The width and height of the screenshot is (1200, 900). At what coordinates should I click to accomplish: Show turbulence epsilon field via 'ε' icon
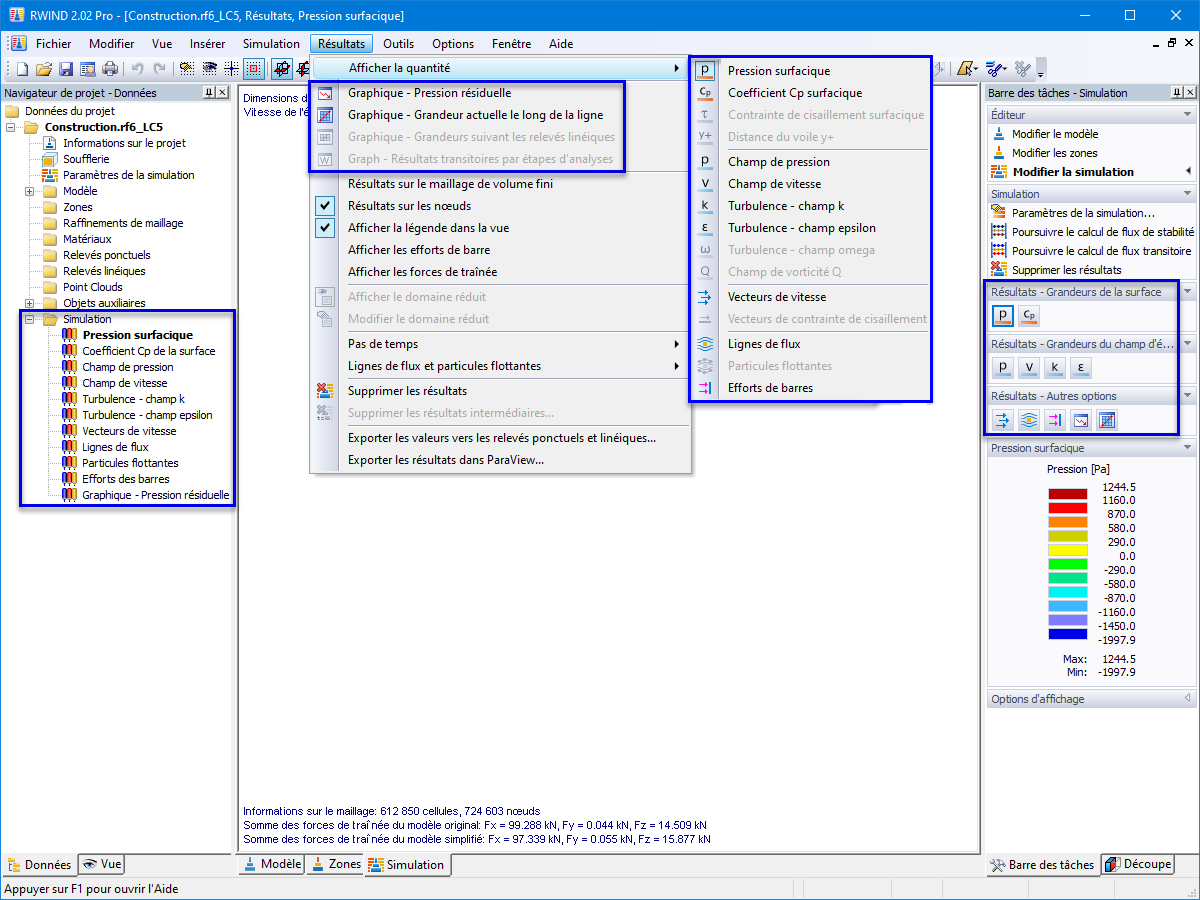coord(1081,368)
